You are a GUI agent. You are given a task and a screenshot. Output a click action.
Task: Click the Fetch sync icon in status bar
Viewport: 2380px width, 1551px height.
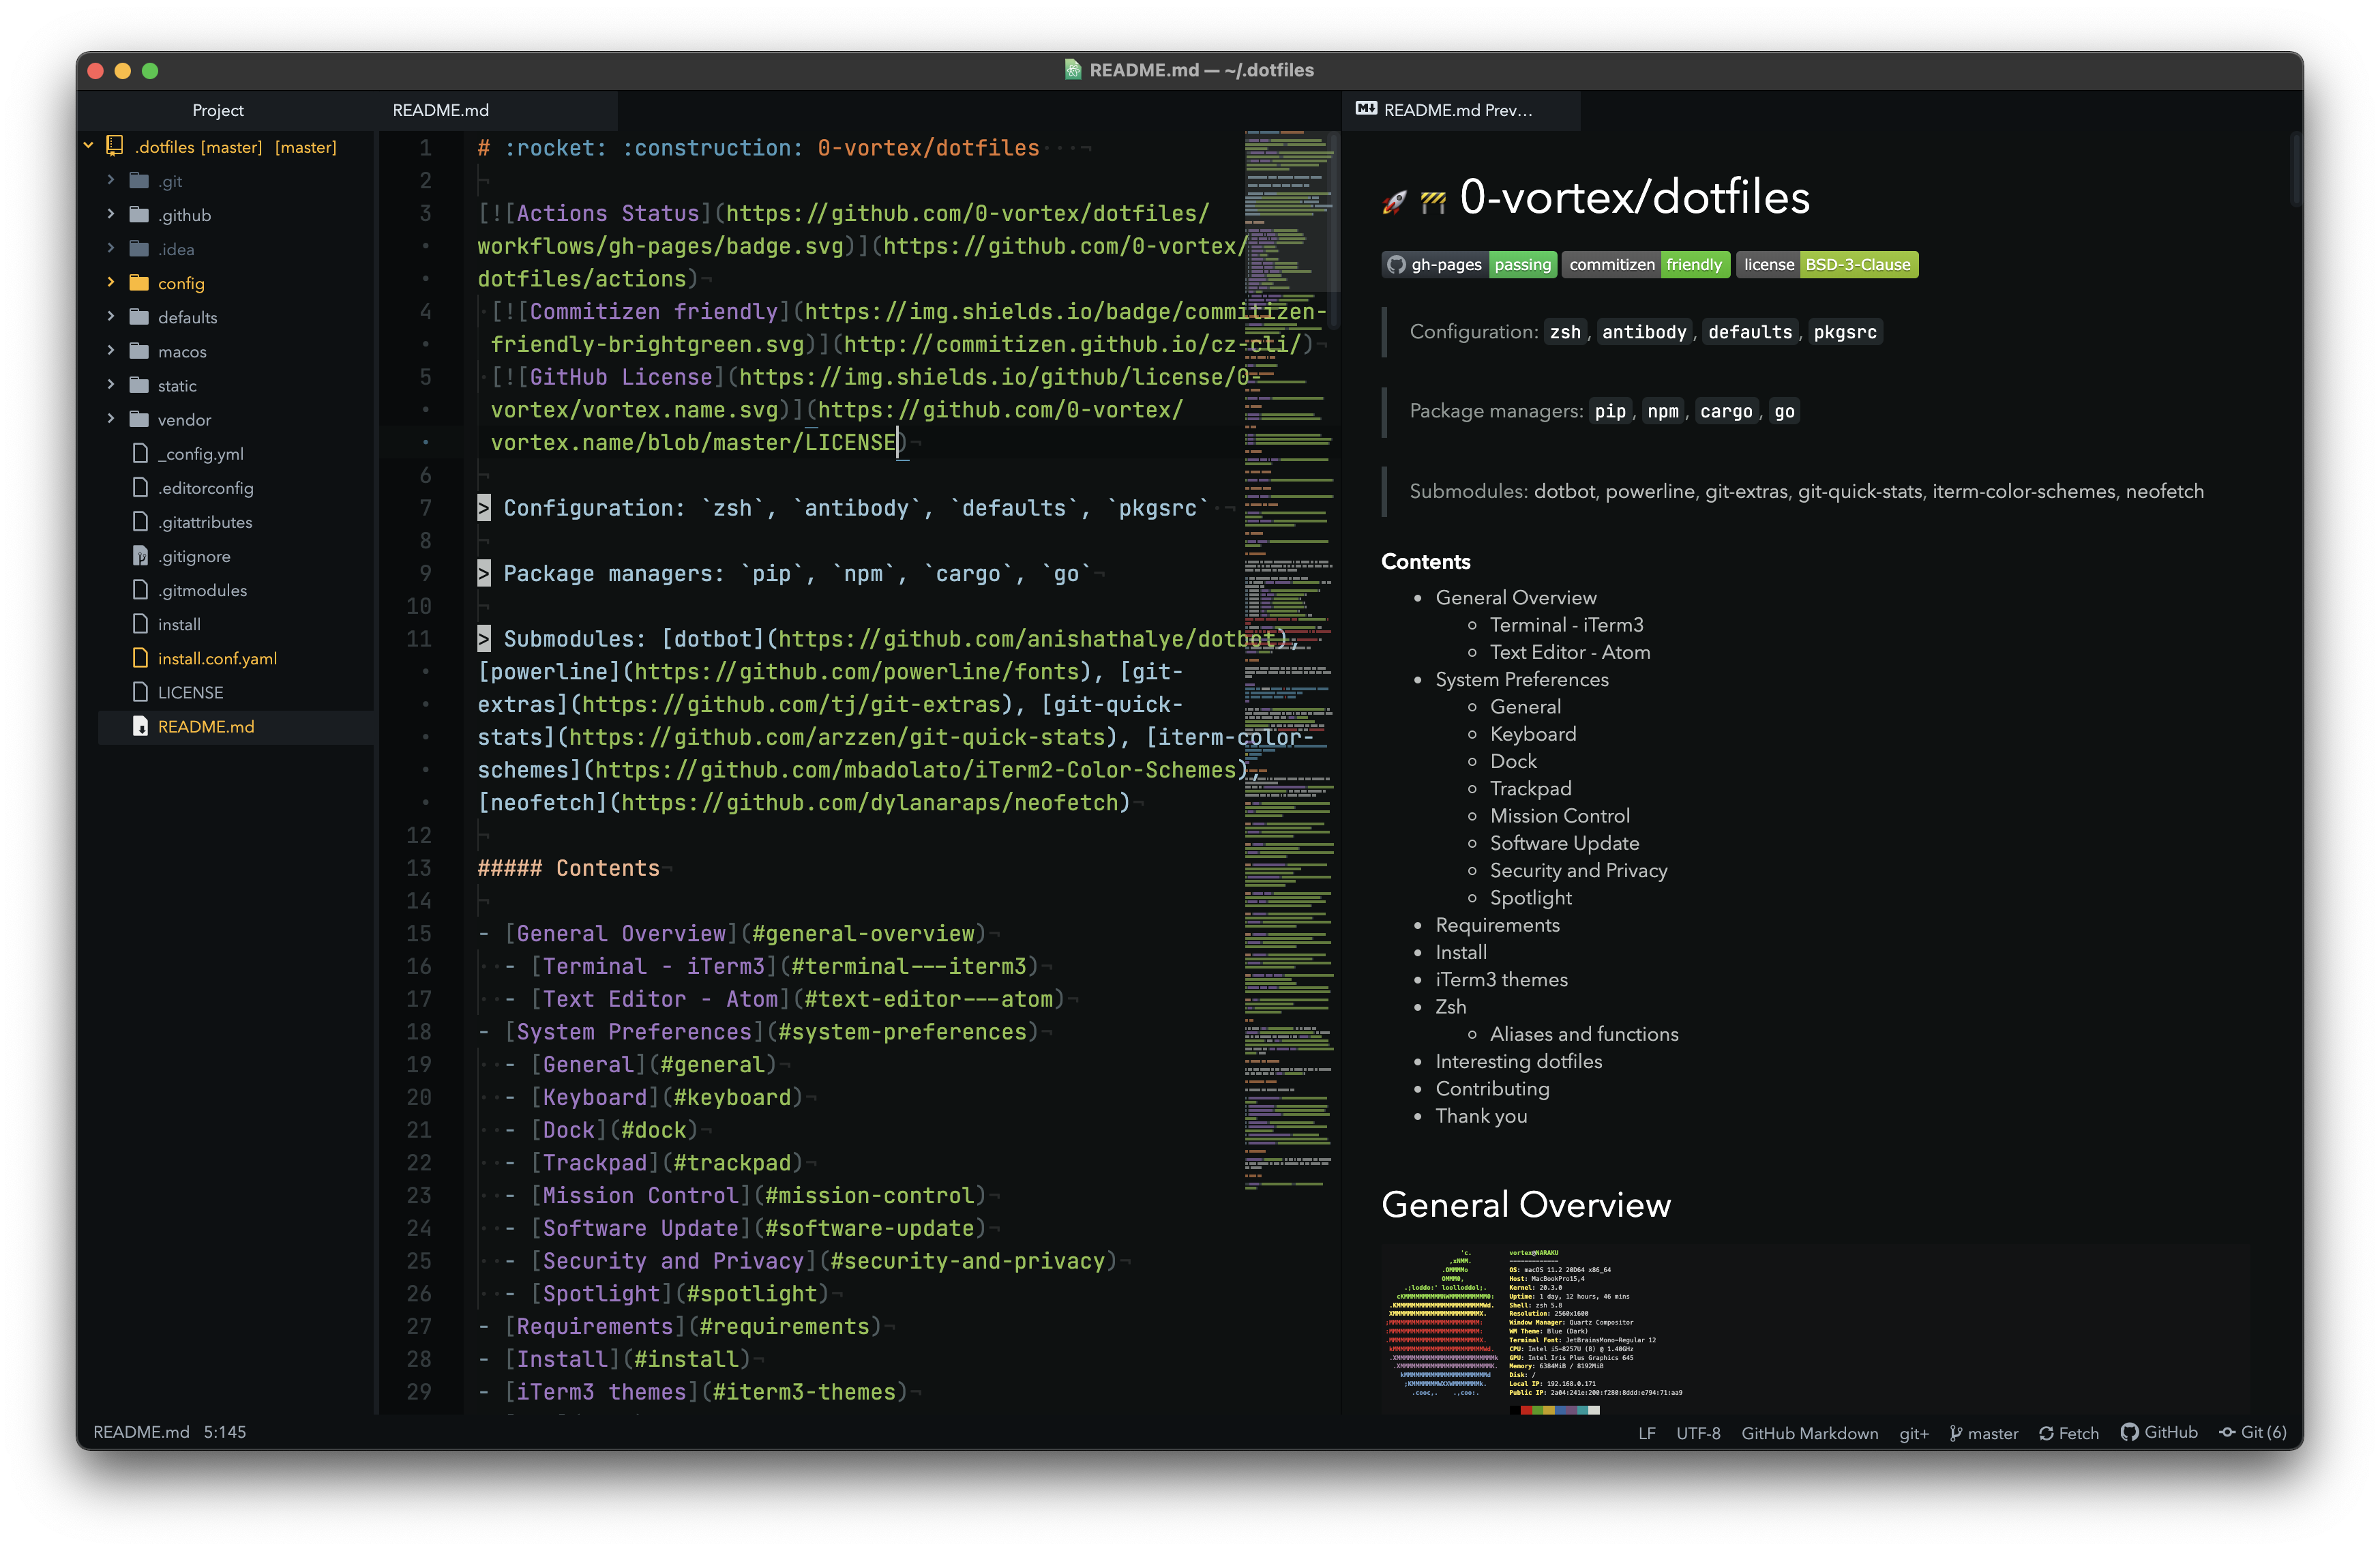tap(2046, 1433)
